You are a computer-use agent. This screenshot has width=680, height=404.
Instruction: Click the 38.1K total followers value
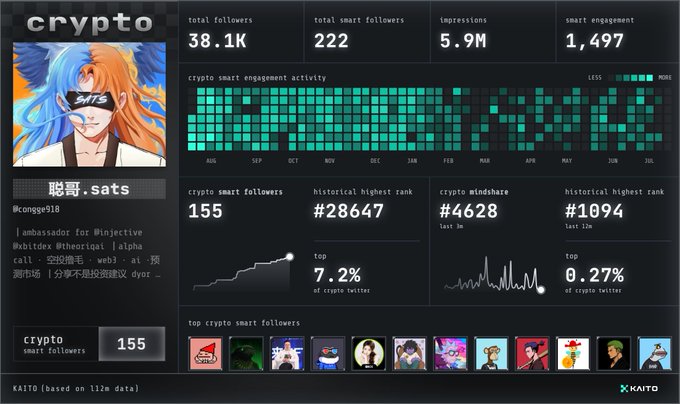point(217,41)
